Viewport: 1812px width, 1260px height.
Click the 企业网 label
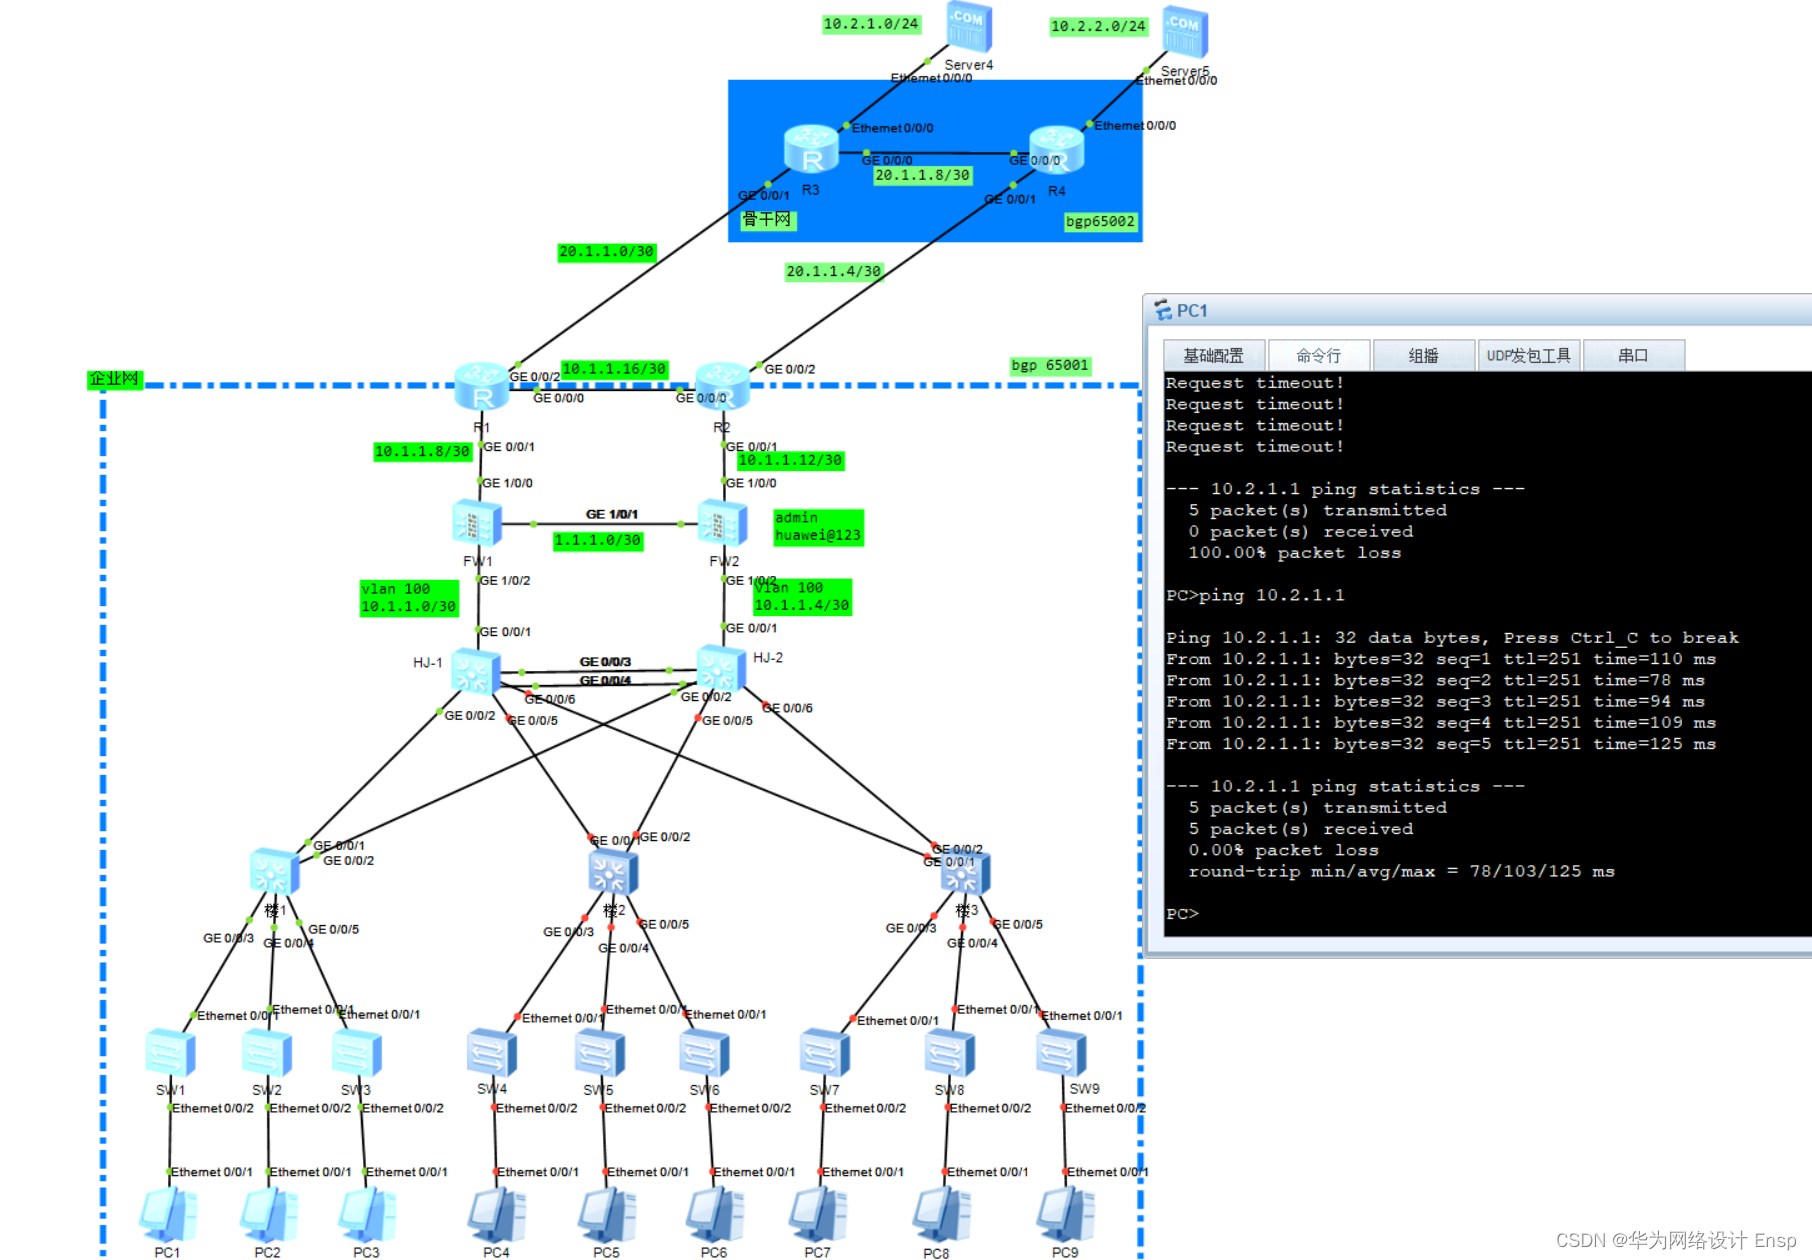[x=114, y=379]
